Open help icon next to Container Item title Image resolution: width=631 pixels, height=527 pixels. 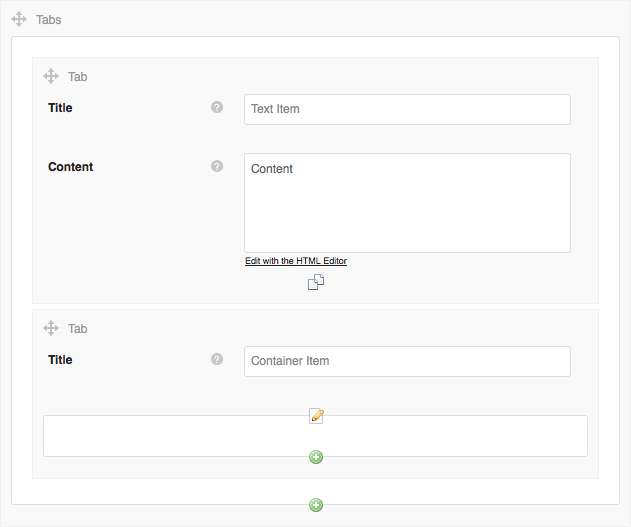tap(217, 359)
